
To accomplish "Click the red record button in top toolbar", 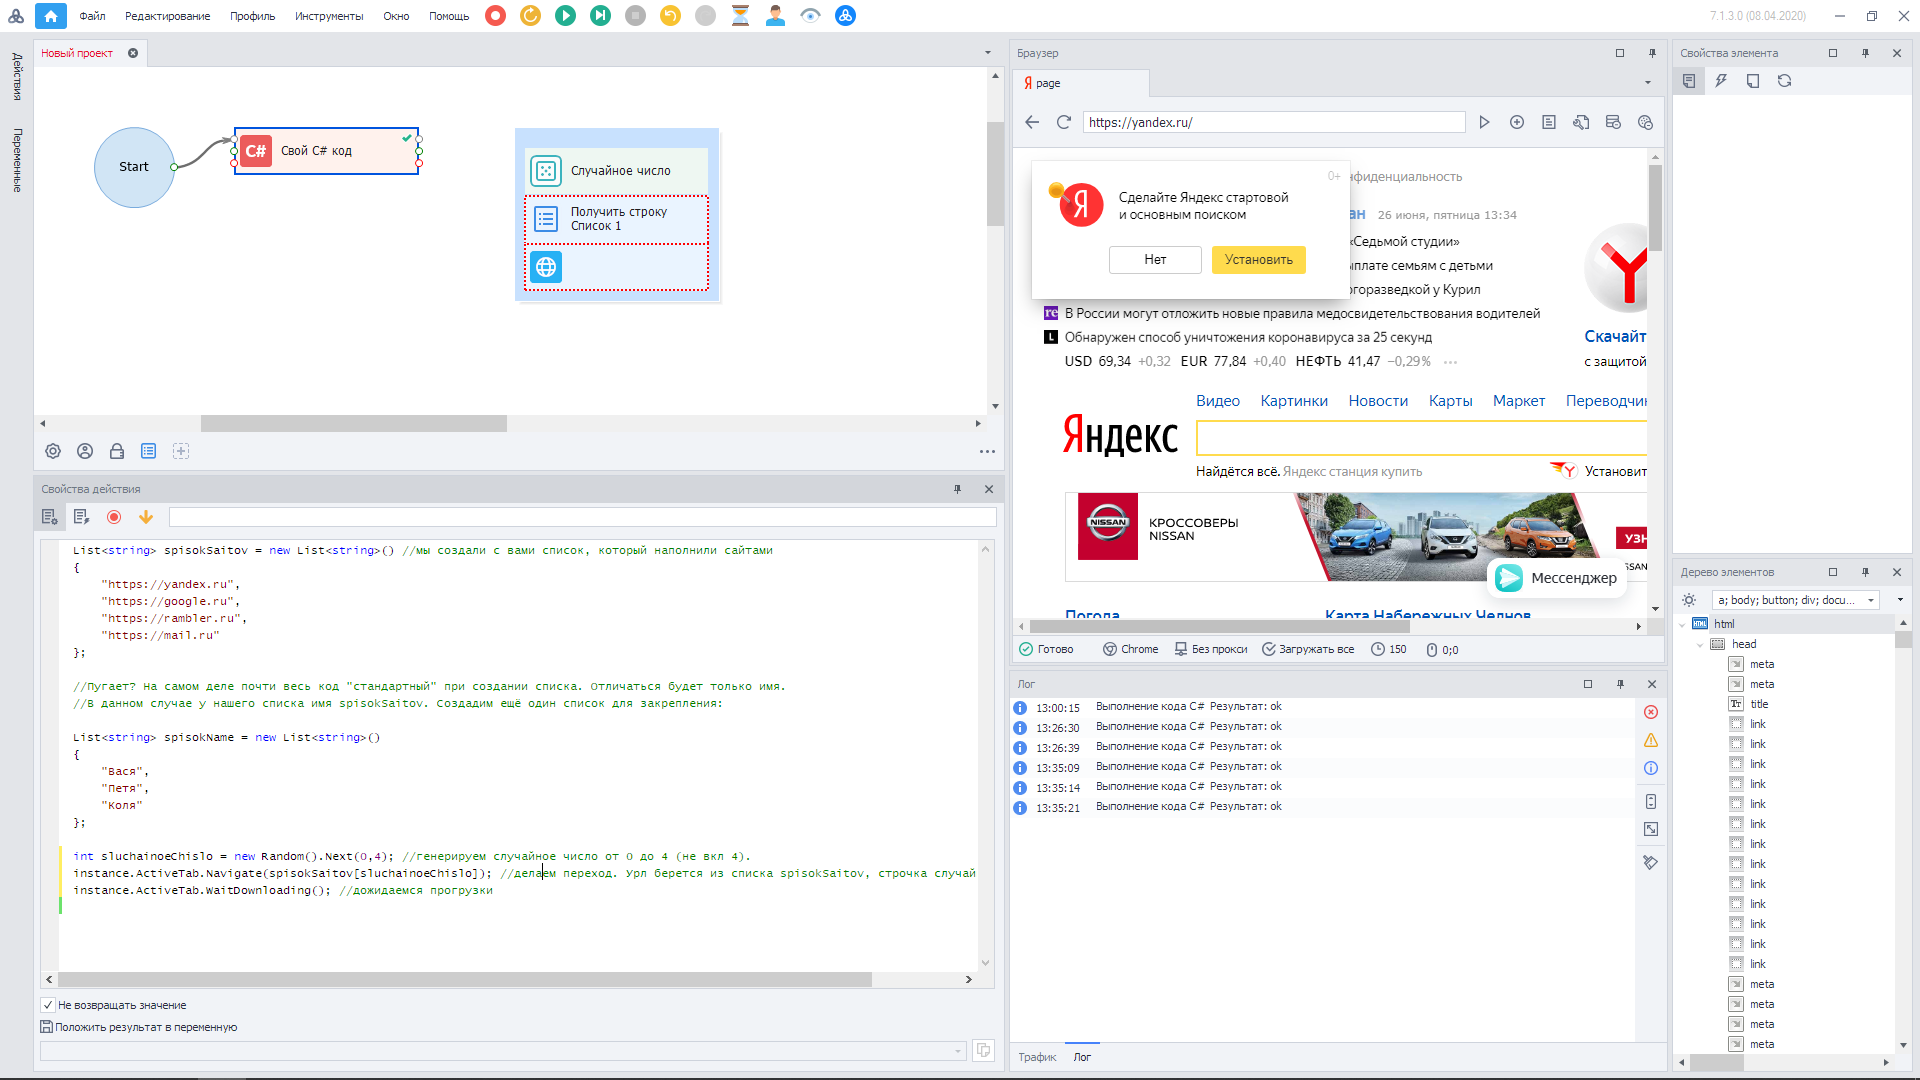I will (x=495, y=15).
